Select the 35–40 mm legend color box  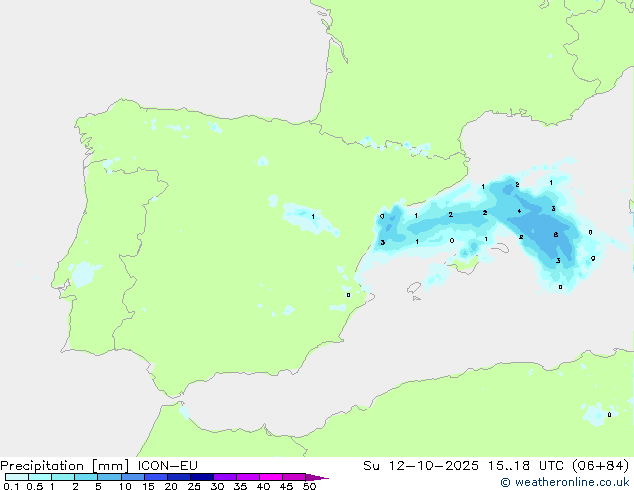pos(248,477)
